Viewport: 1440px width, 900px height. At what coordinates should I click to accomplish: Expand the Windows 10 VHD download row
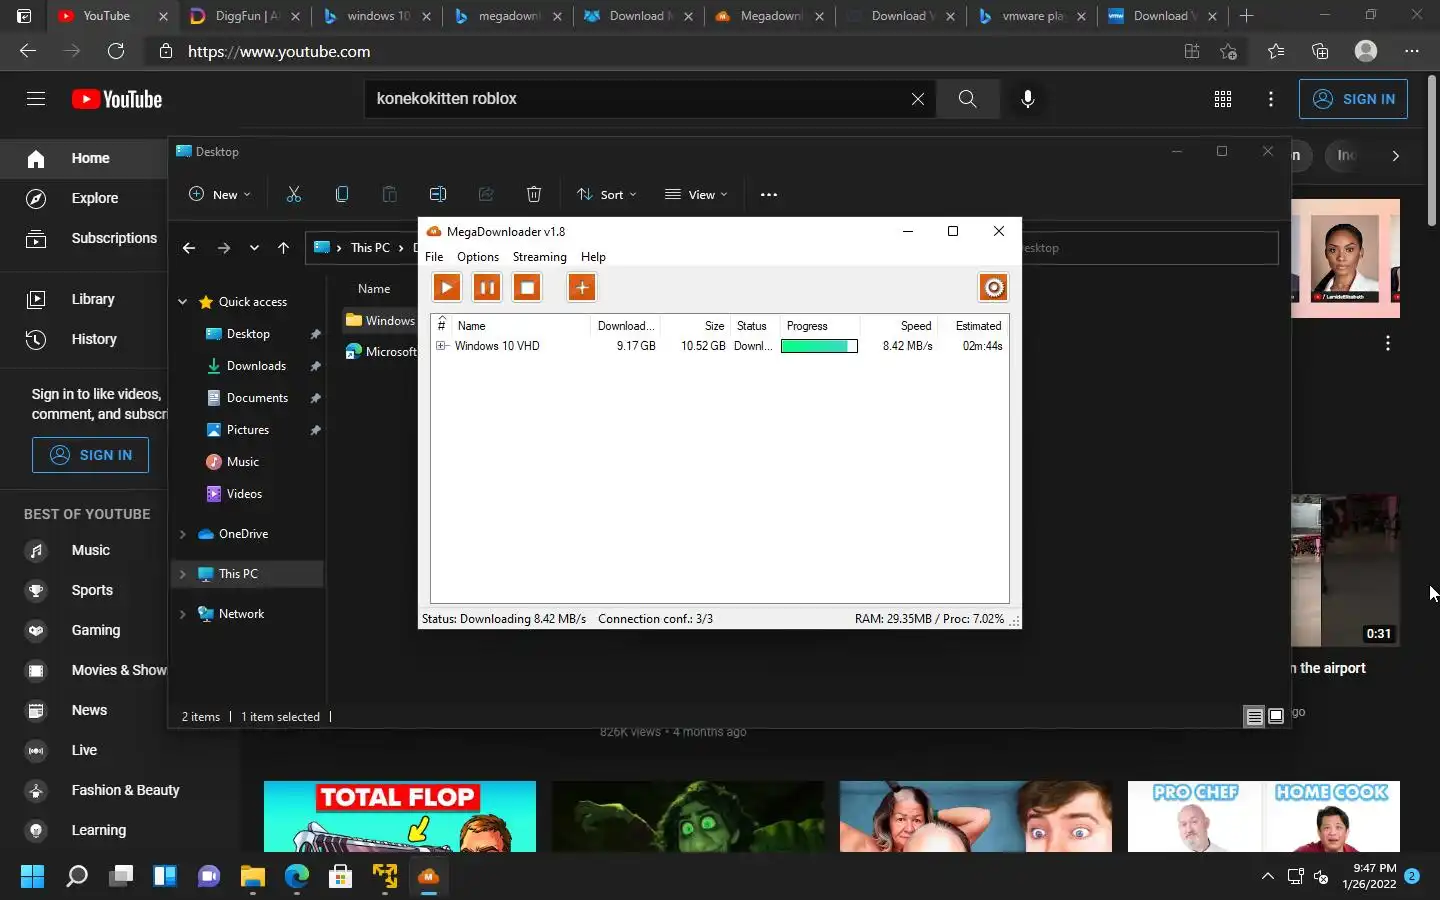point(441,346)
